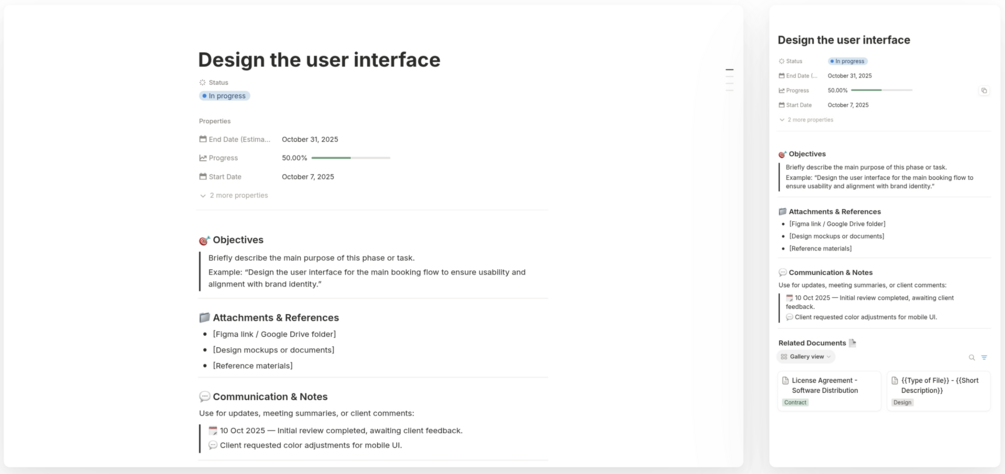Click the page icon beside Related Documents heading
Image resolution: width=1005 pixels, height=474 pixels.
point(852,343)
